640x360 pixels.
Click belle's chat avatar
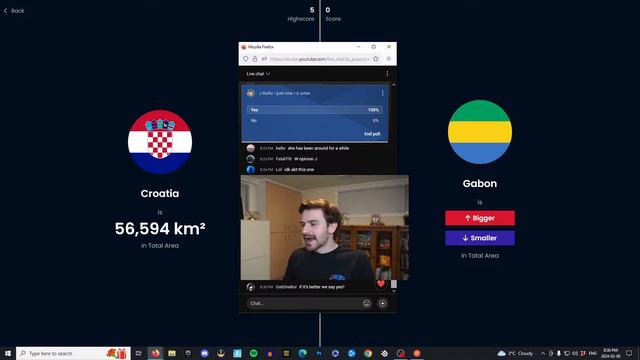251,148
